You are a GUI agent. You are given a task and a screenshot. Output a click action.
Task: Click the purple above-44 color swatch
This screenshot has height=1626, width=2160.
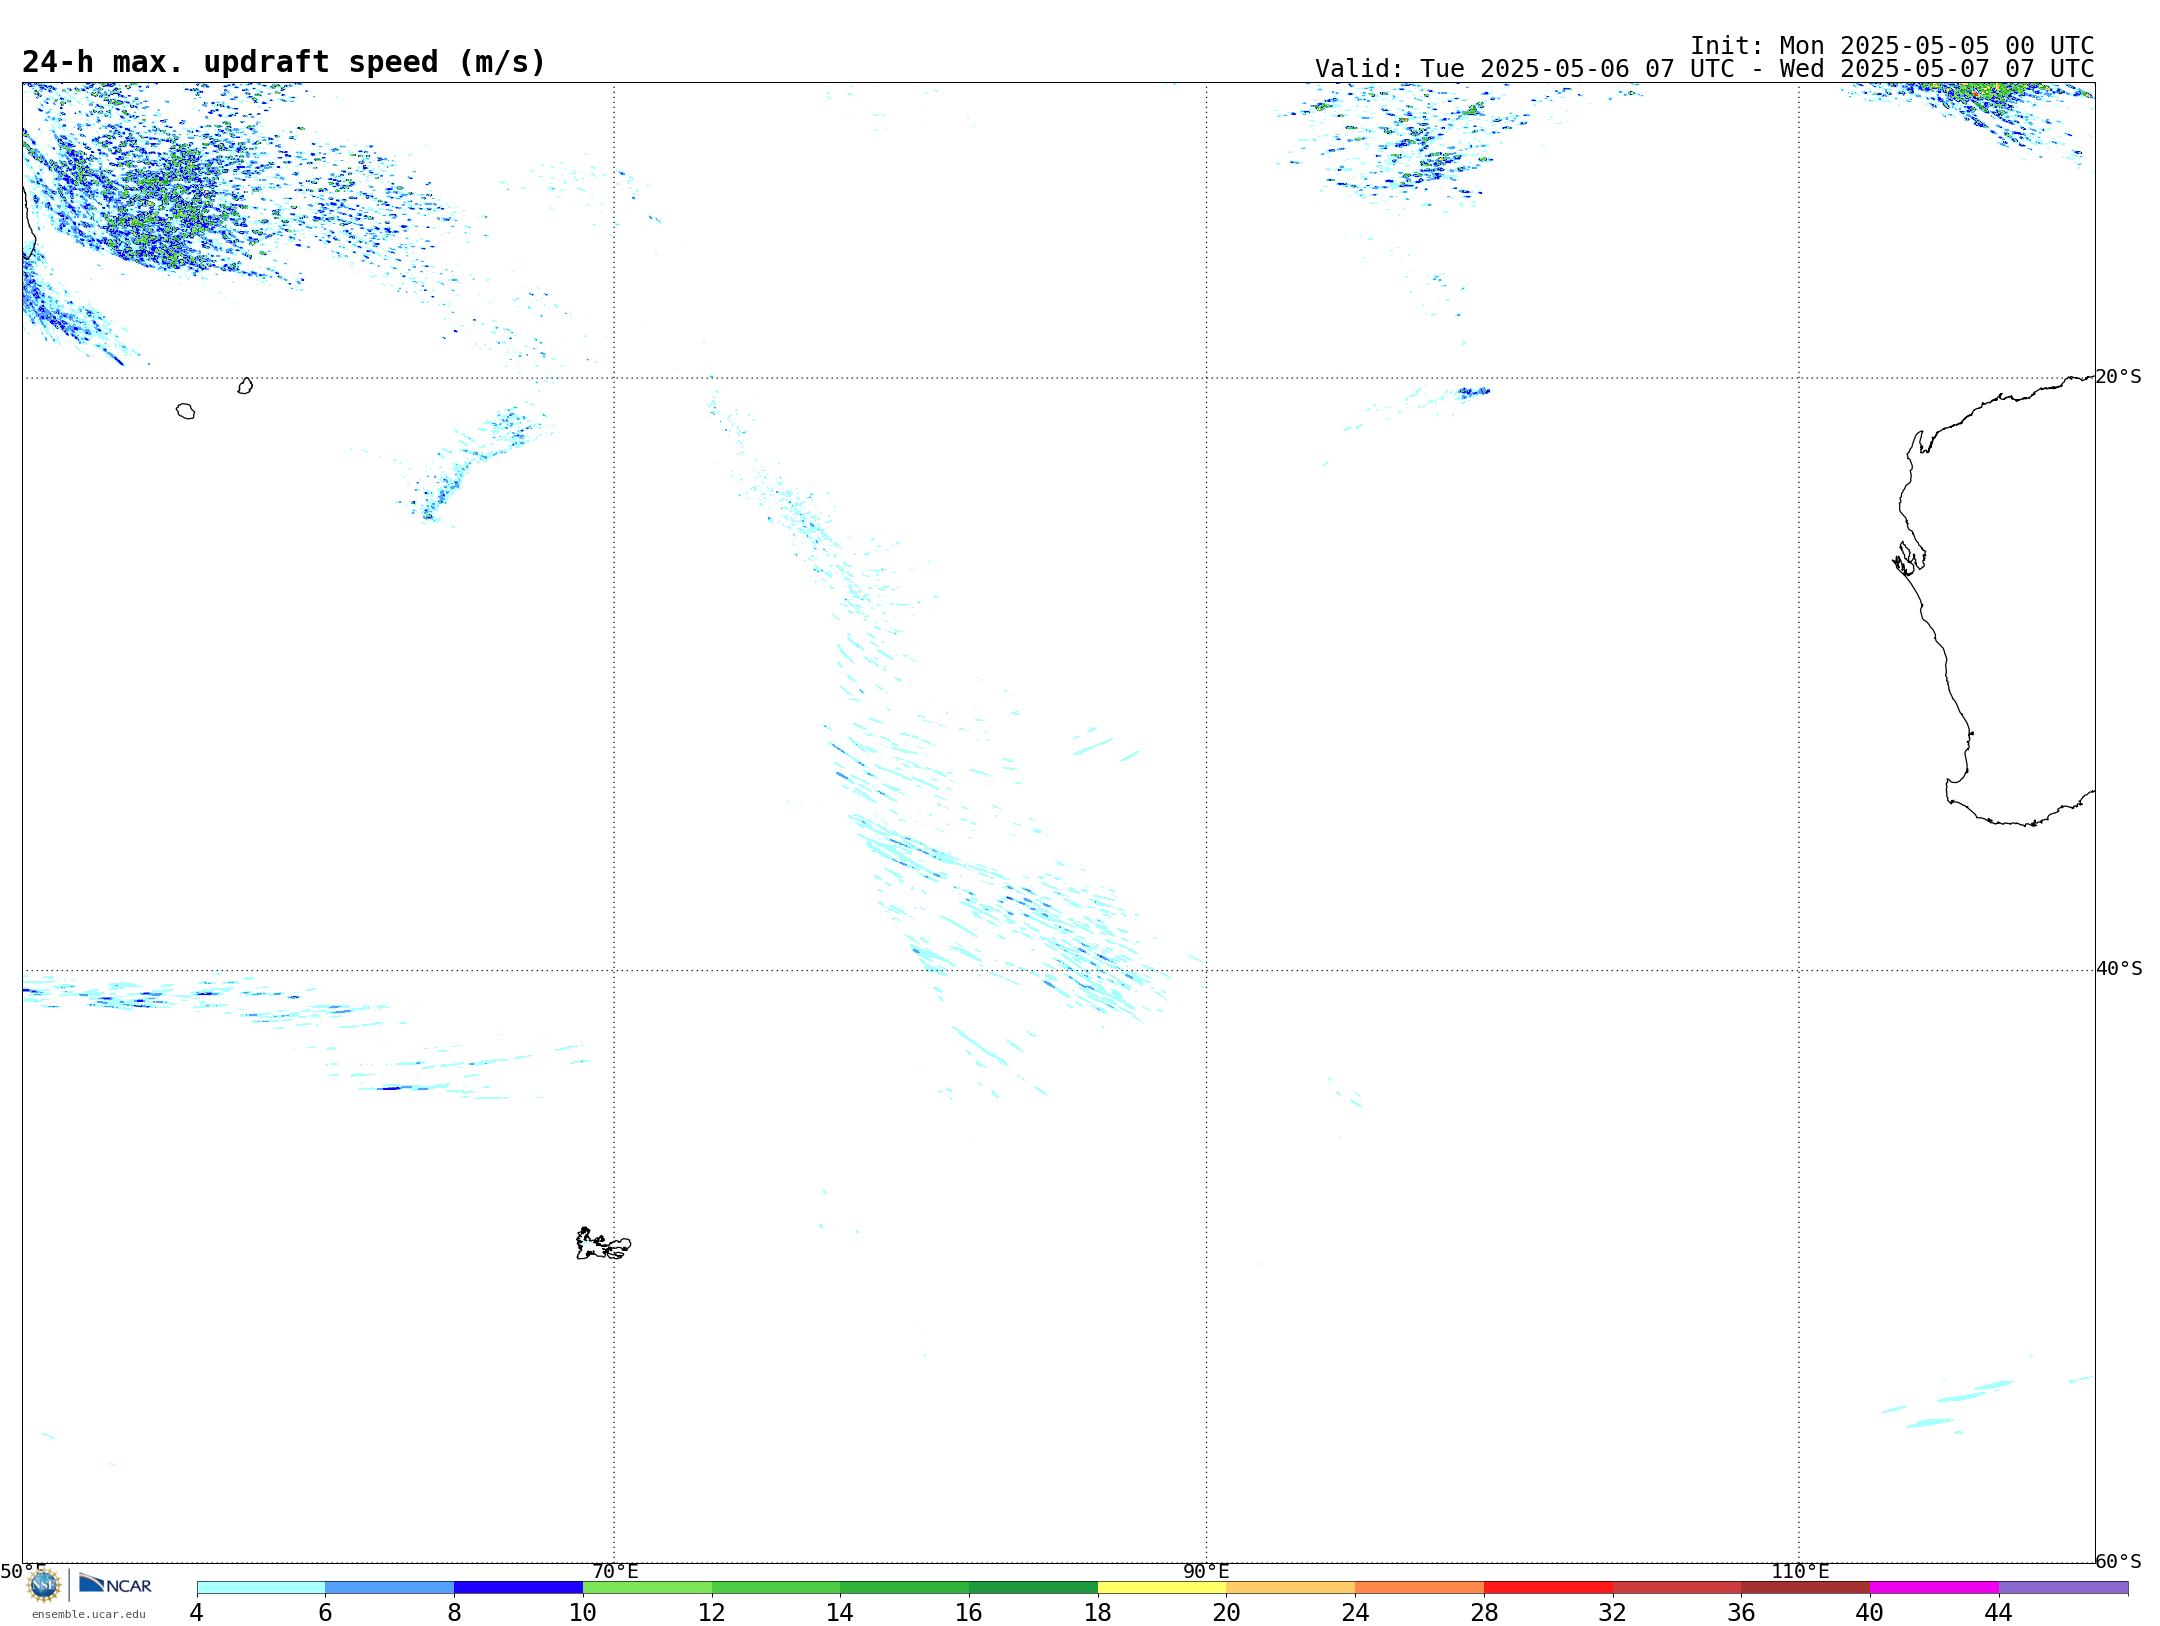[x=2063, y=1588]
